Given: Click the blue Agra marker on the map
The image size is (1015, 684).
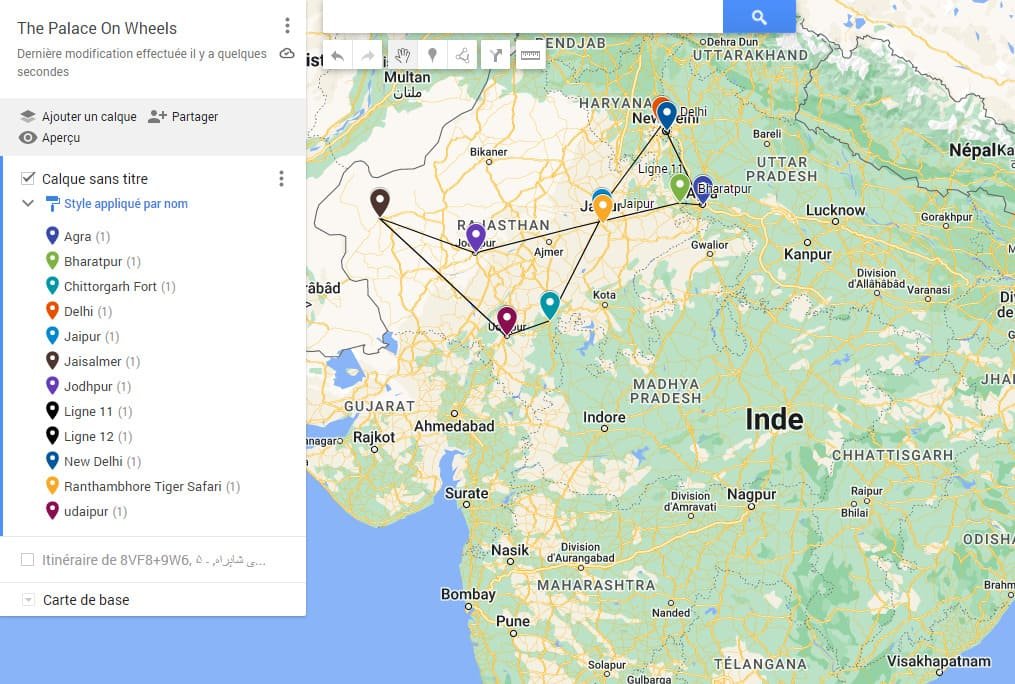Looking at the screenshot, I should (x=703, y=190).
